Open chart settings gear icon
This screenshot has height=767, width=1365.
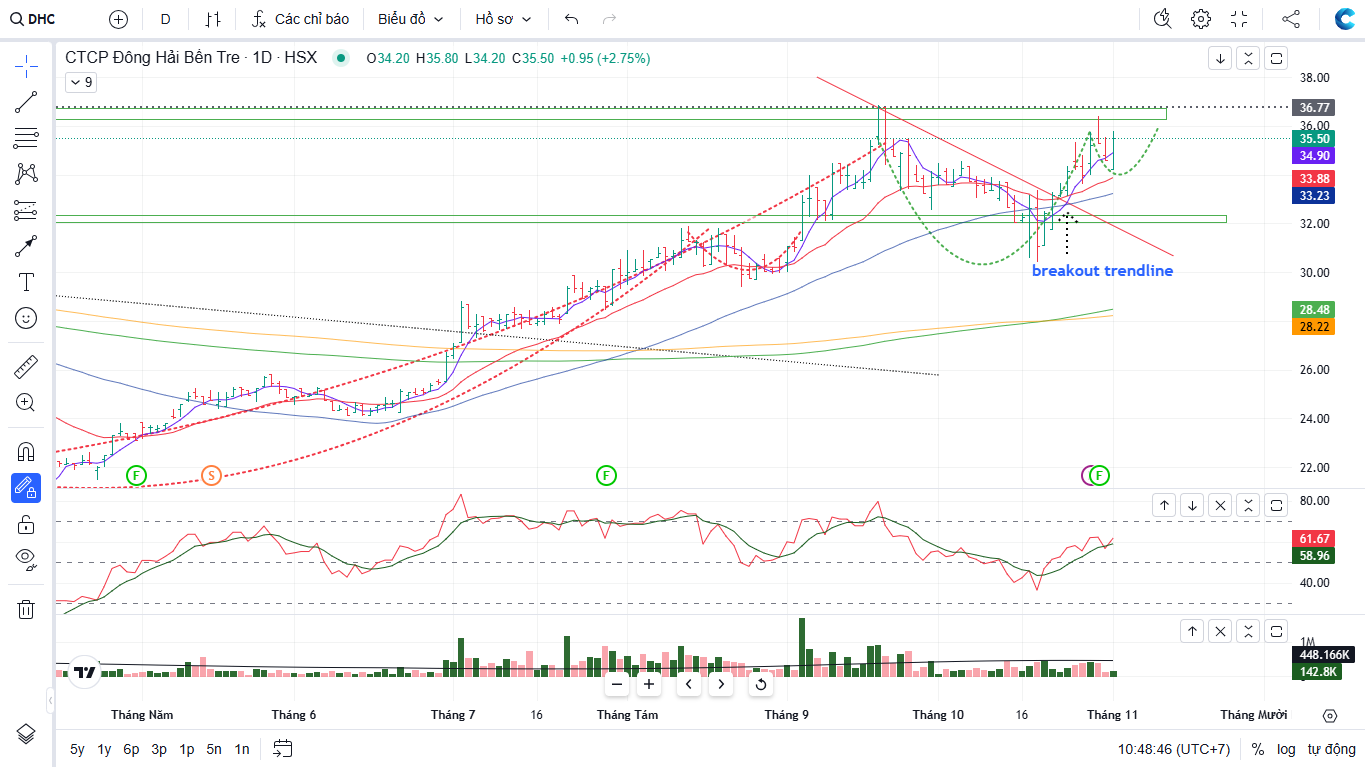tap(1201, 19)
